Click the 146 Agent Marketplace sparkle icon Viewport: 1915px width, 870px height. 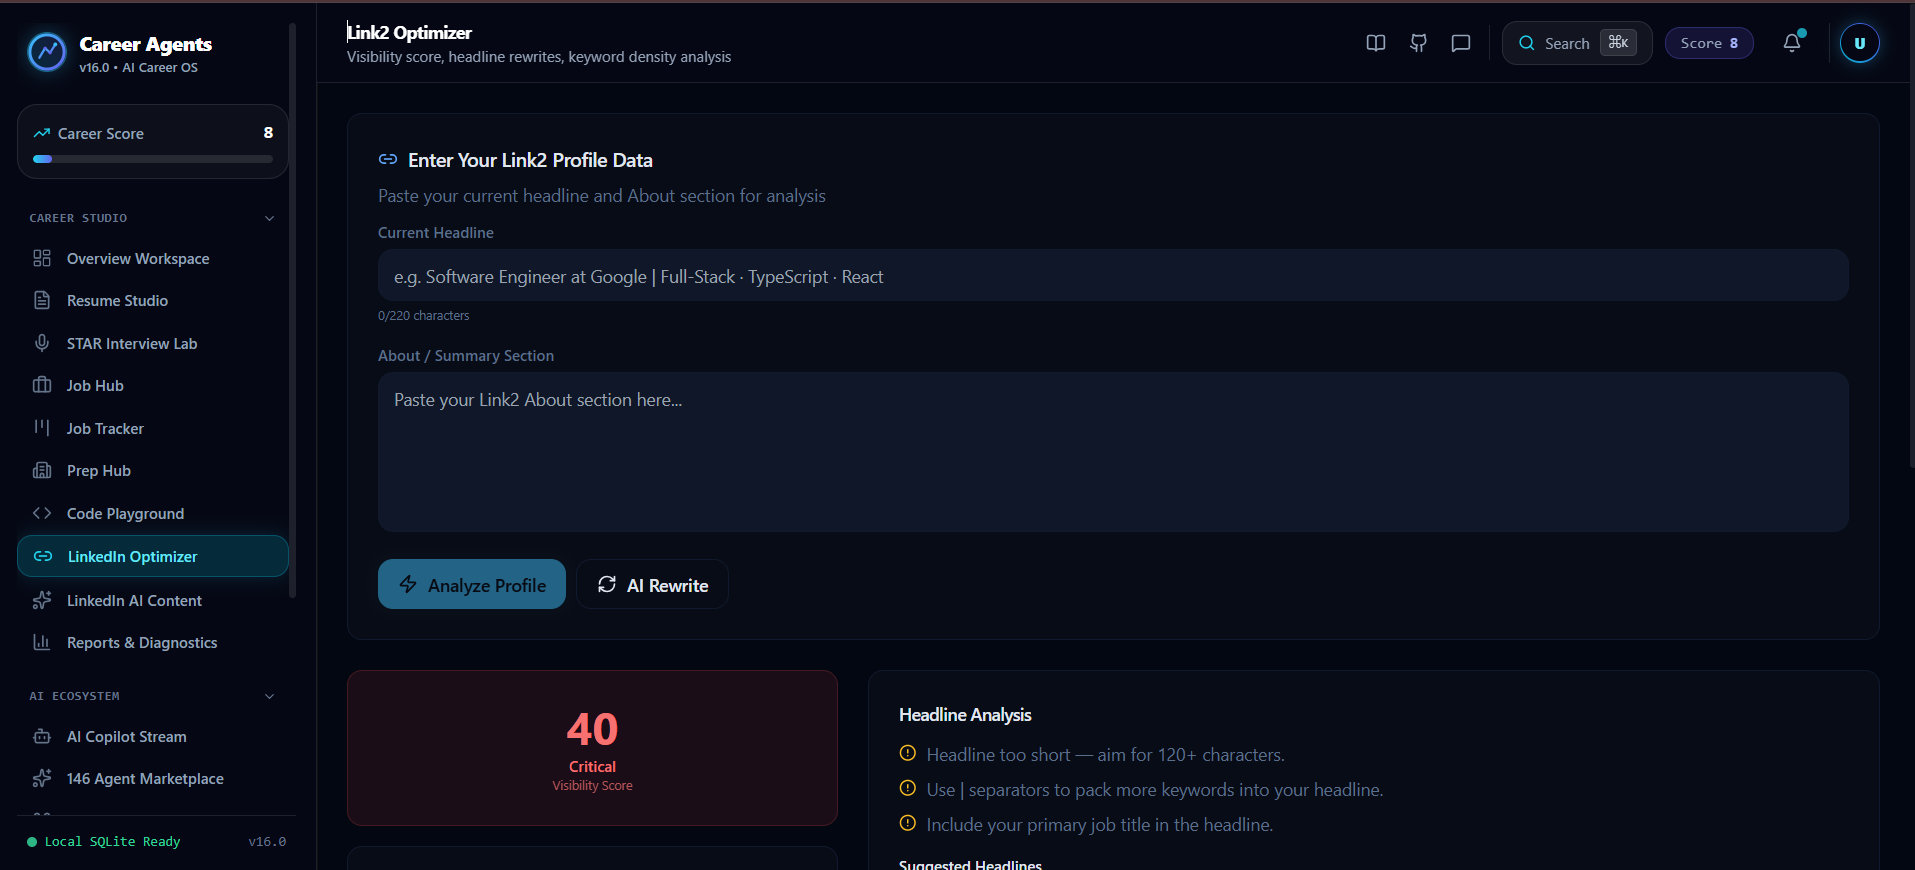pyautogui.click(x=42, y=778)
